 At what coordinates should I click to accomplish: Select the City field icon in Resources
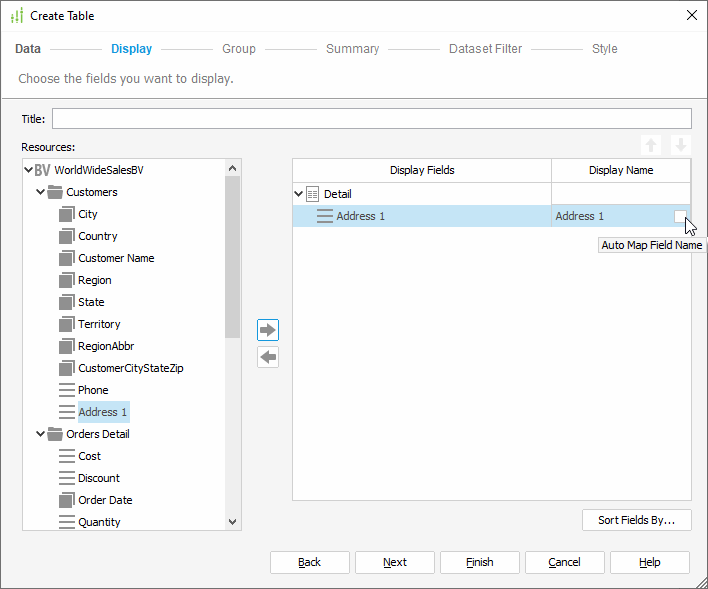click(67, 214)
